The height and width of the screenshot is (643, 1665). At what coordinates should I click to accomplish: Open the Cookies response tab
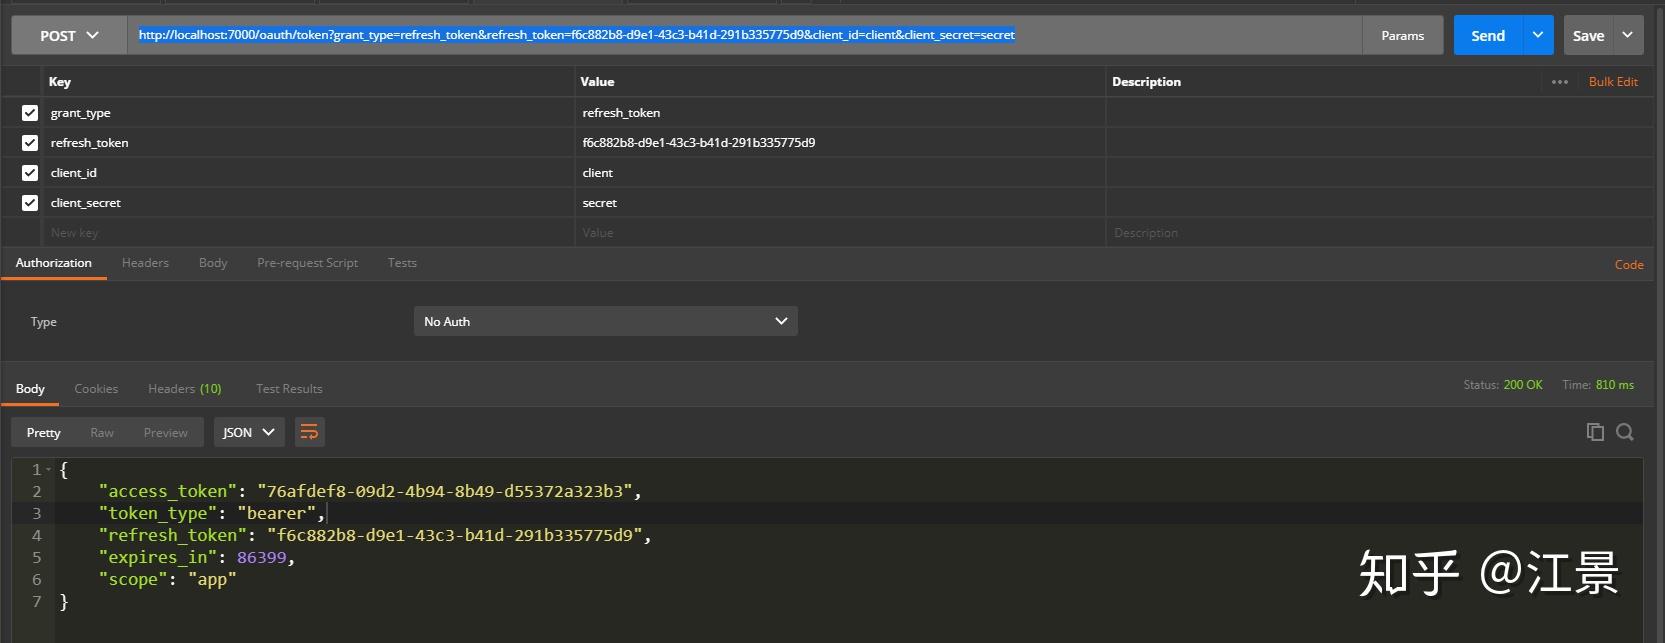click(96, 389)
